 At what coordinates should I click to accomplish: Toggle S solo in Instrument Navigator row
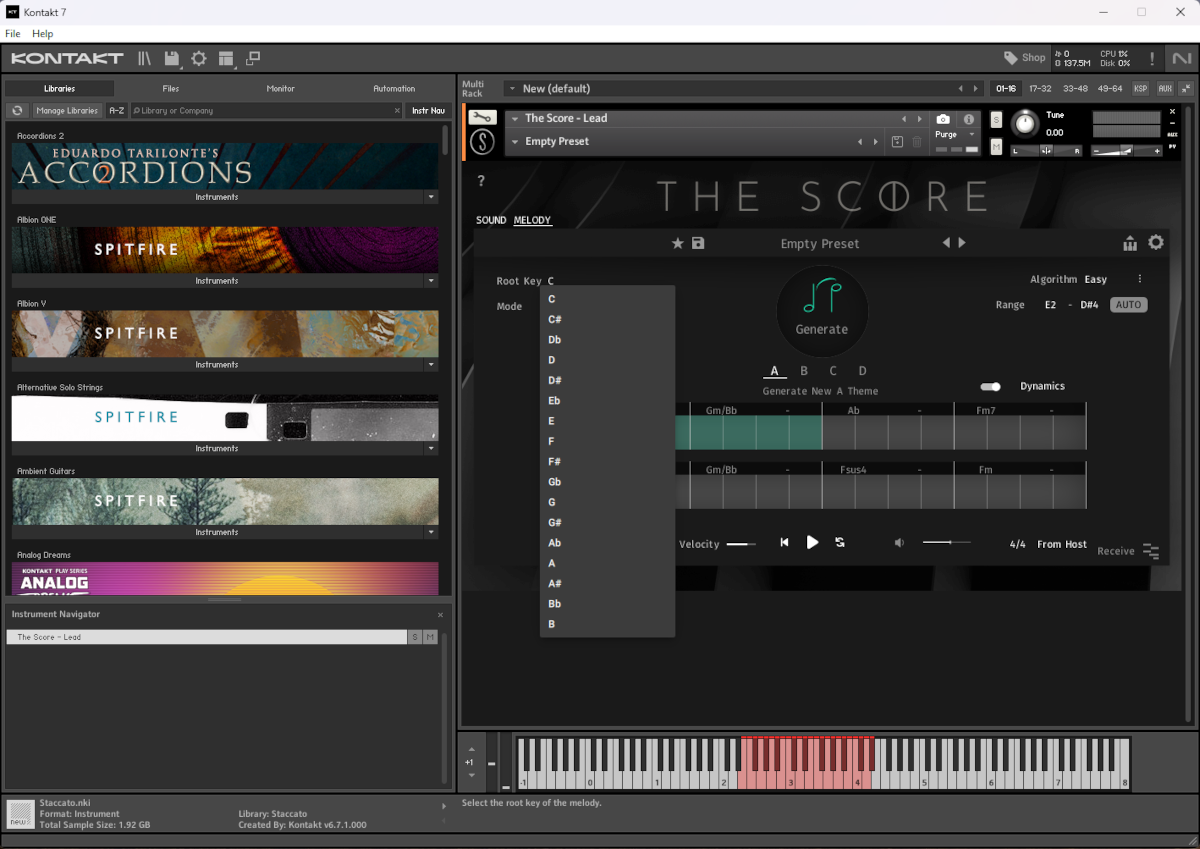[414, 637]
